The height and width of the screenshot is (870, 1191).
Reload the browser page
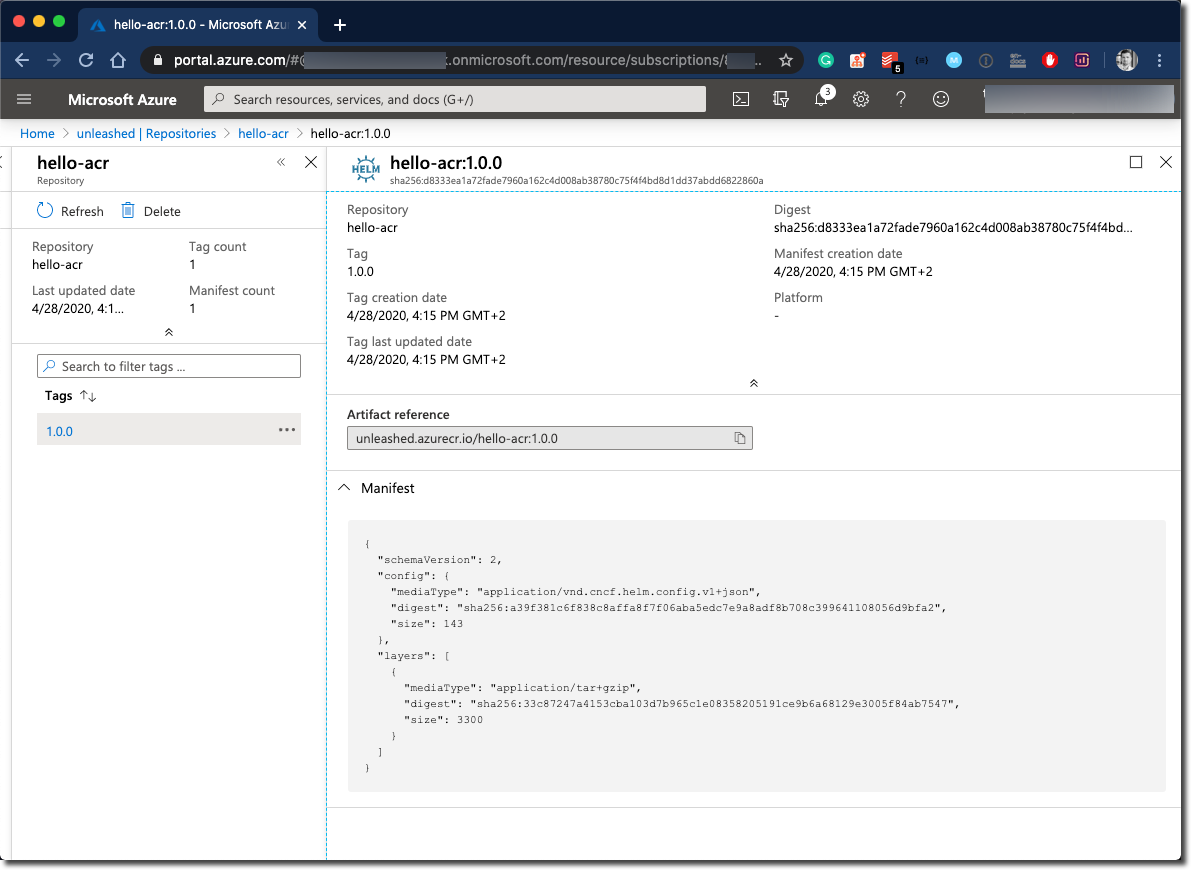[x=86, y=60]
